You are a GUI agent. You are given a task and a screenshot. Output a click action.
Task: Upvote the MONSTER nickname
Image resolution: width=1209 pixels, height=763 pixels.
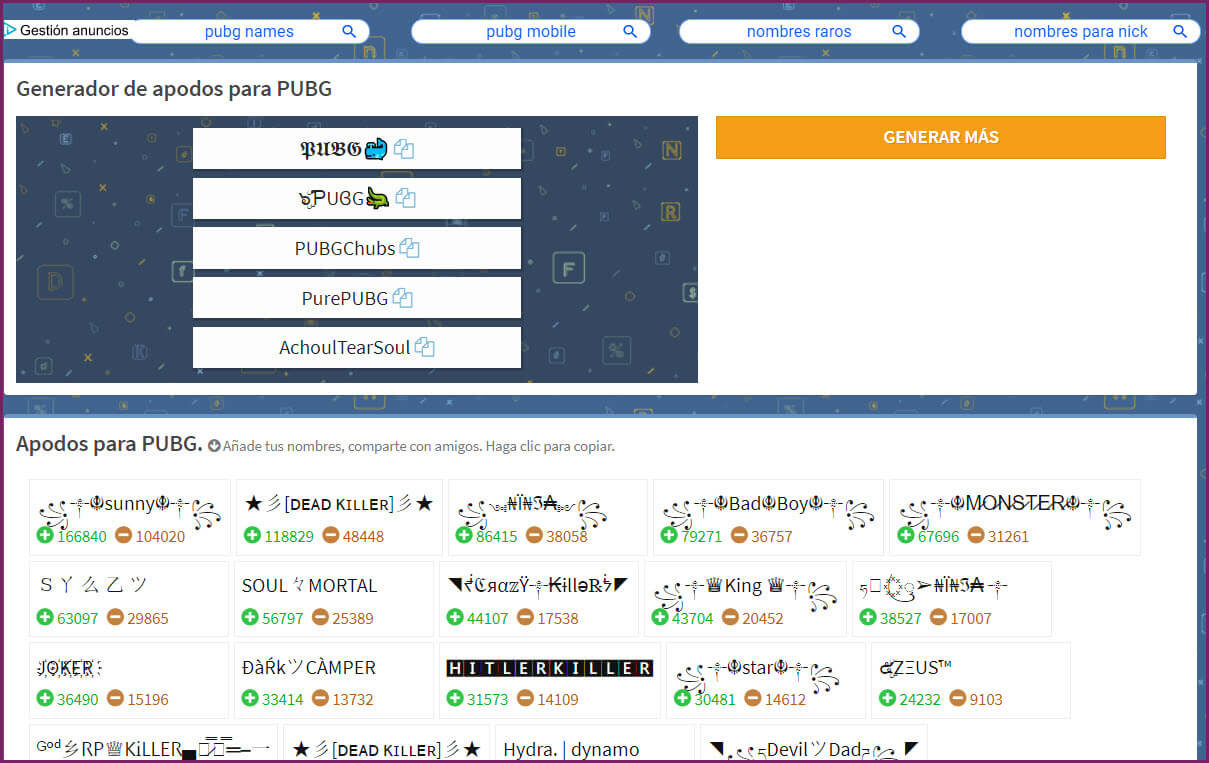(x=906, y=536)
